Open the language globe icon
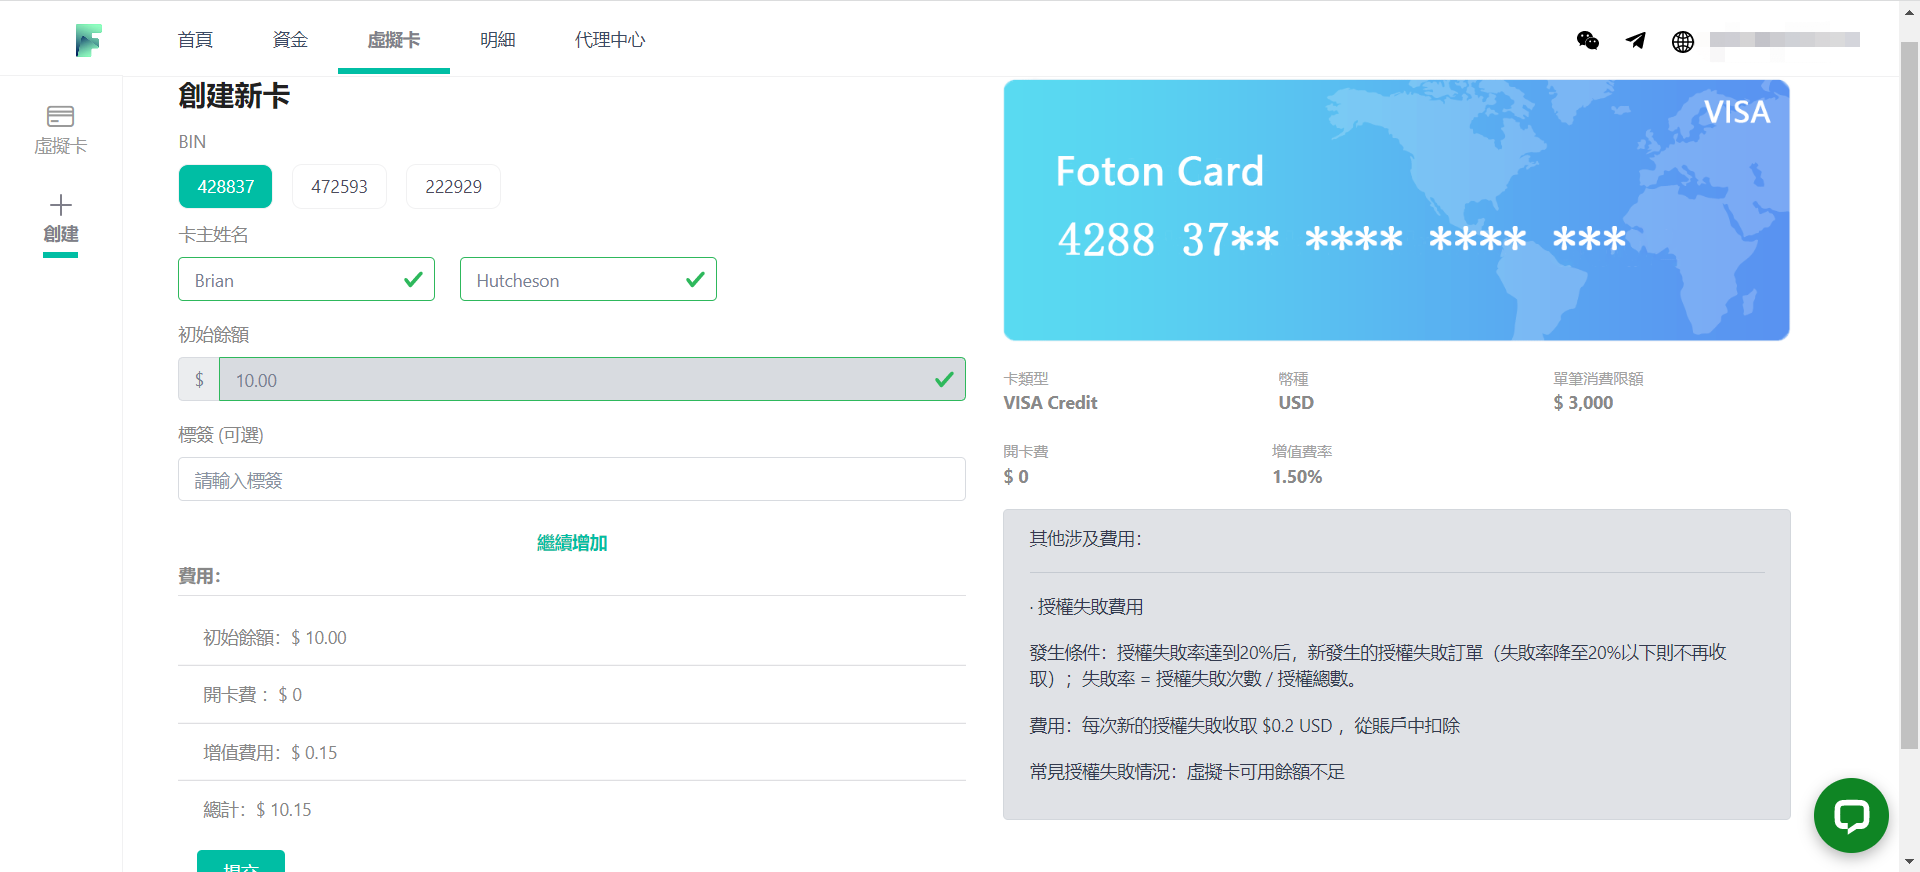Viewport: 1920px width, 872px height. [x=1683, y=41]
